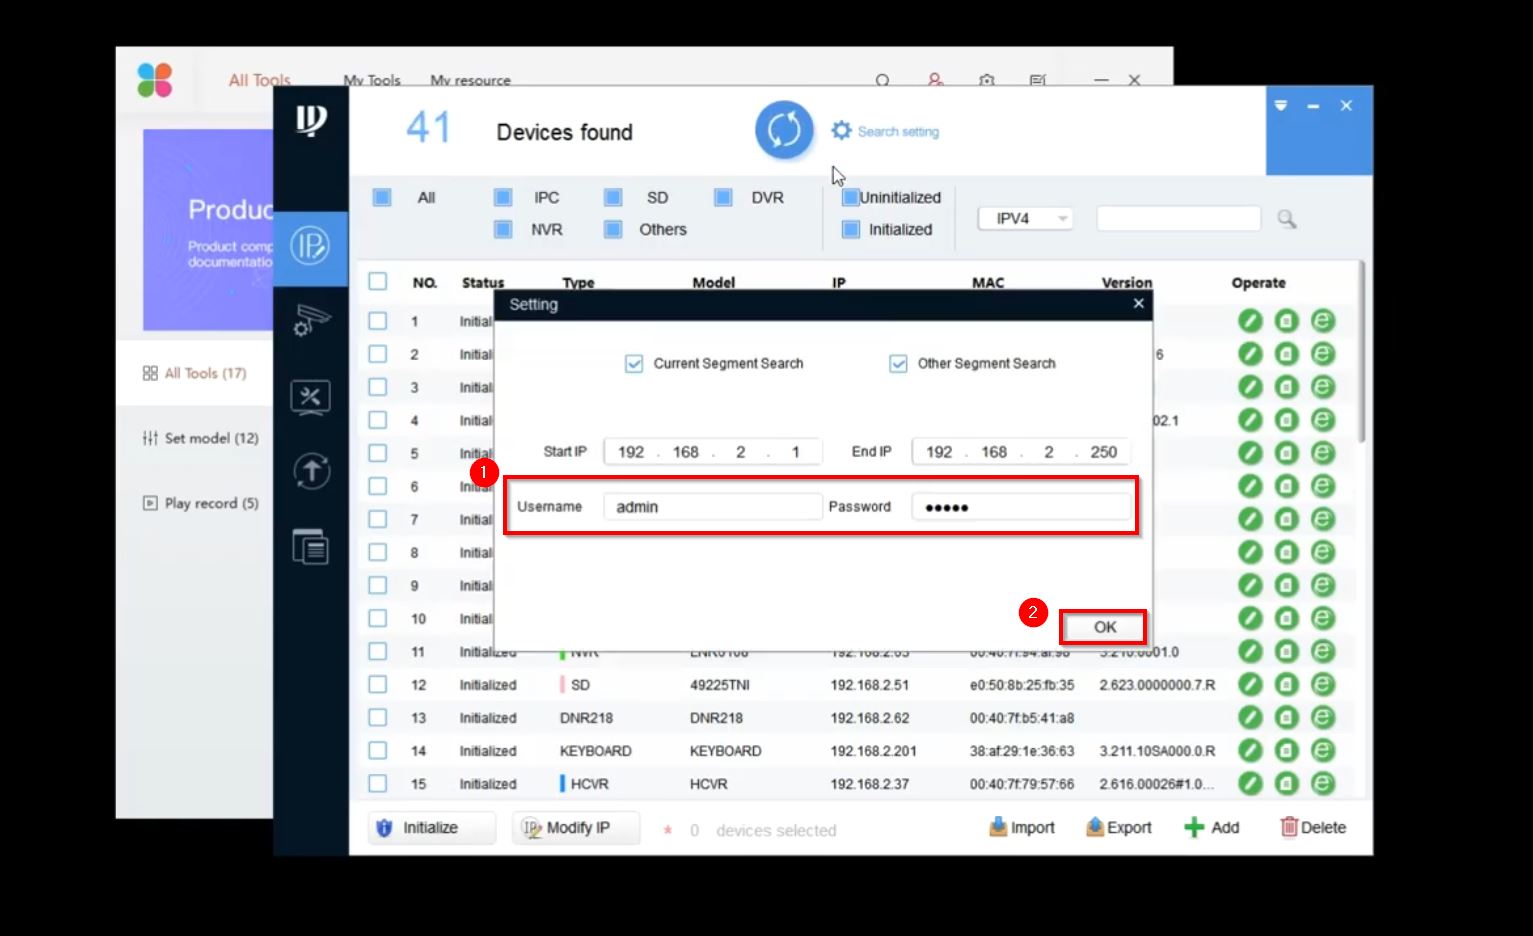The width and height of the screenshot is (1533, 936).
Task: Toggle the IPC filter checkbox
Action: [503, 197]
